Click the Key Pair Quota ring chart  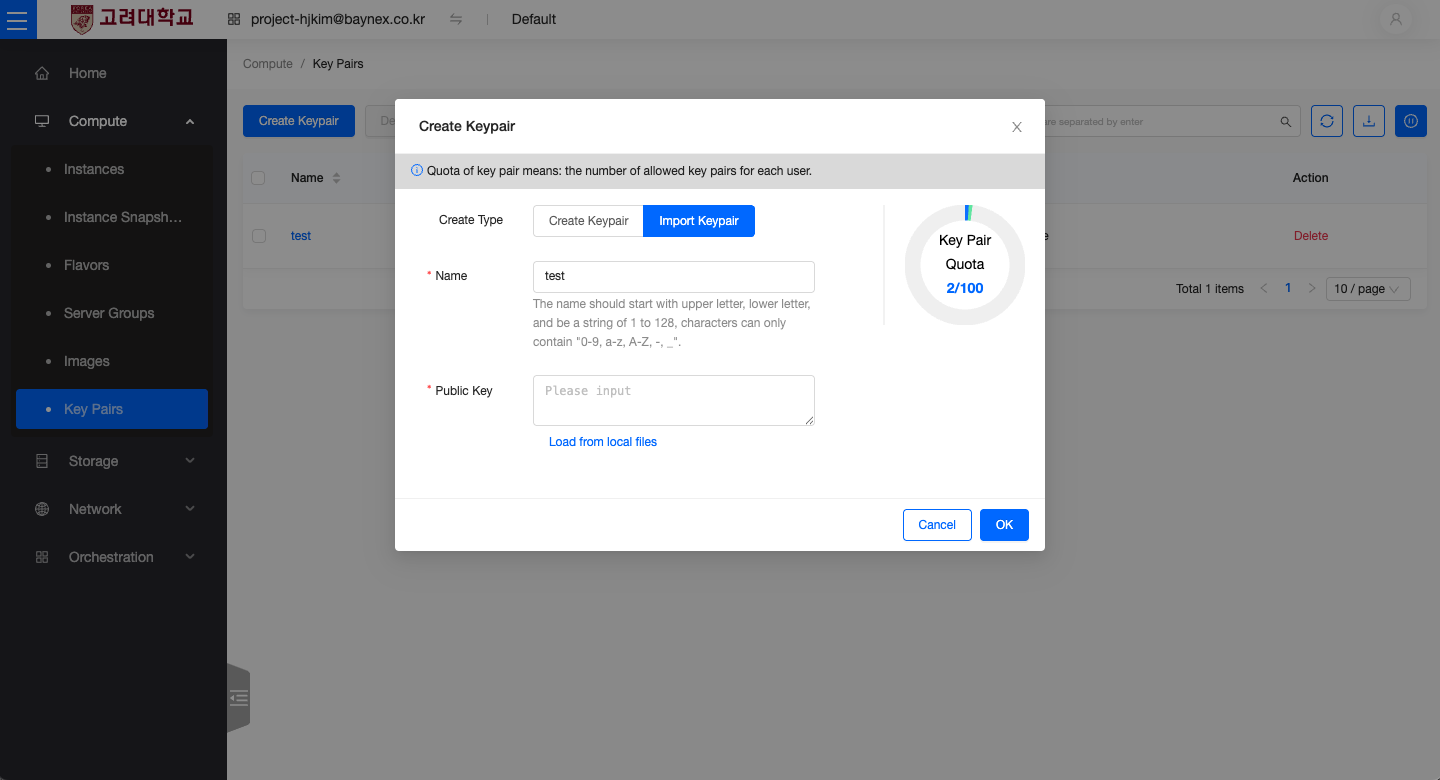coord(965,265)
